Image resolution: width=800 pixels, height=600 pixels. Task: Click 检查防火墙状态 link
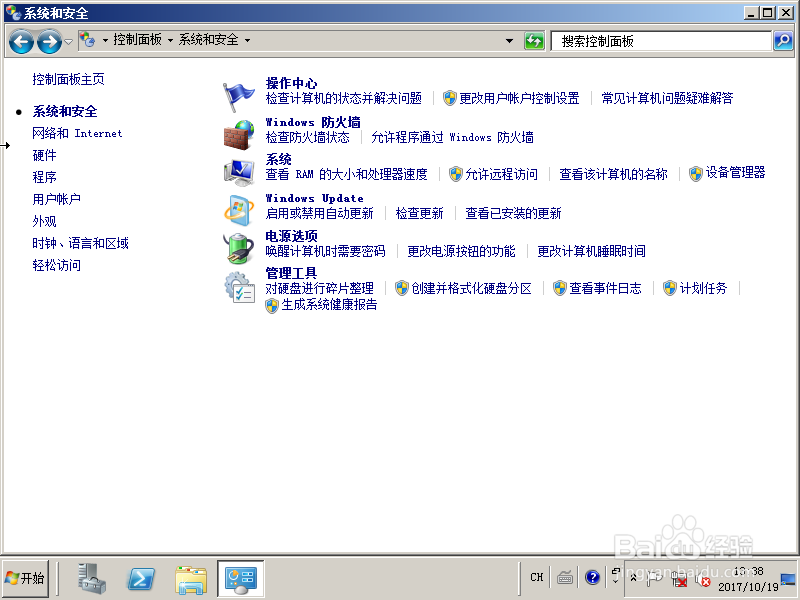[x=308, y=137]
